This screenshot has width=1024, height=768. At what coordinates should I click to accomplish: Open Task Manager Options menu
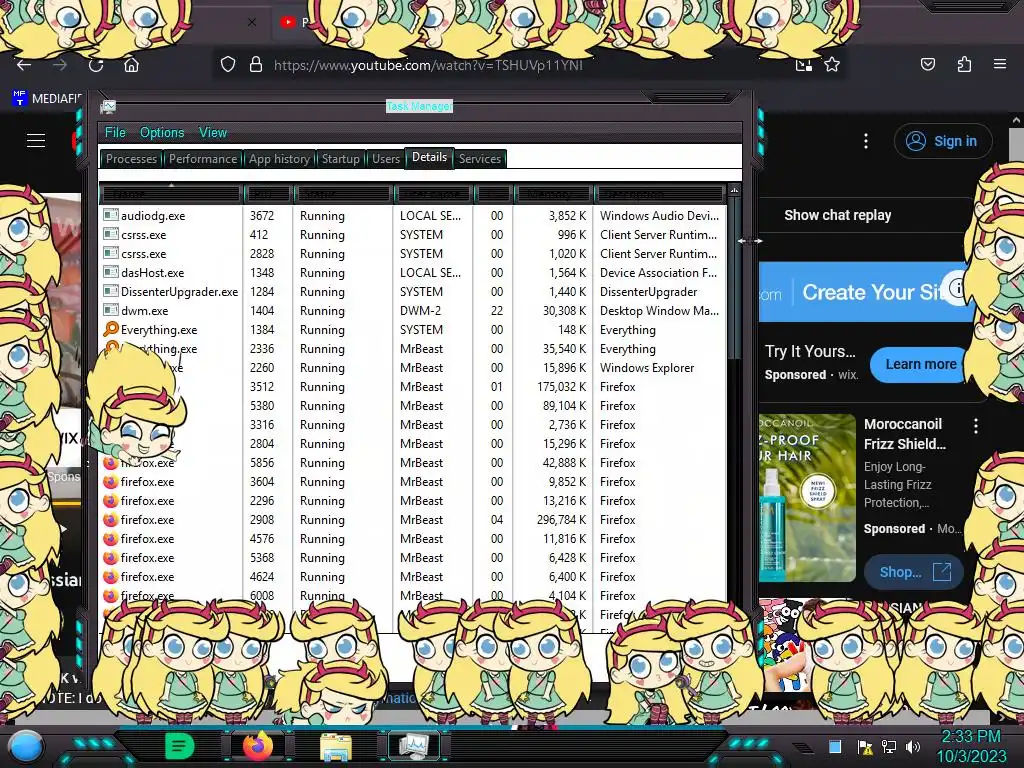point(162,133)
